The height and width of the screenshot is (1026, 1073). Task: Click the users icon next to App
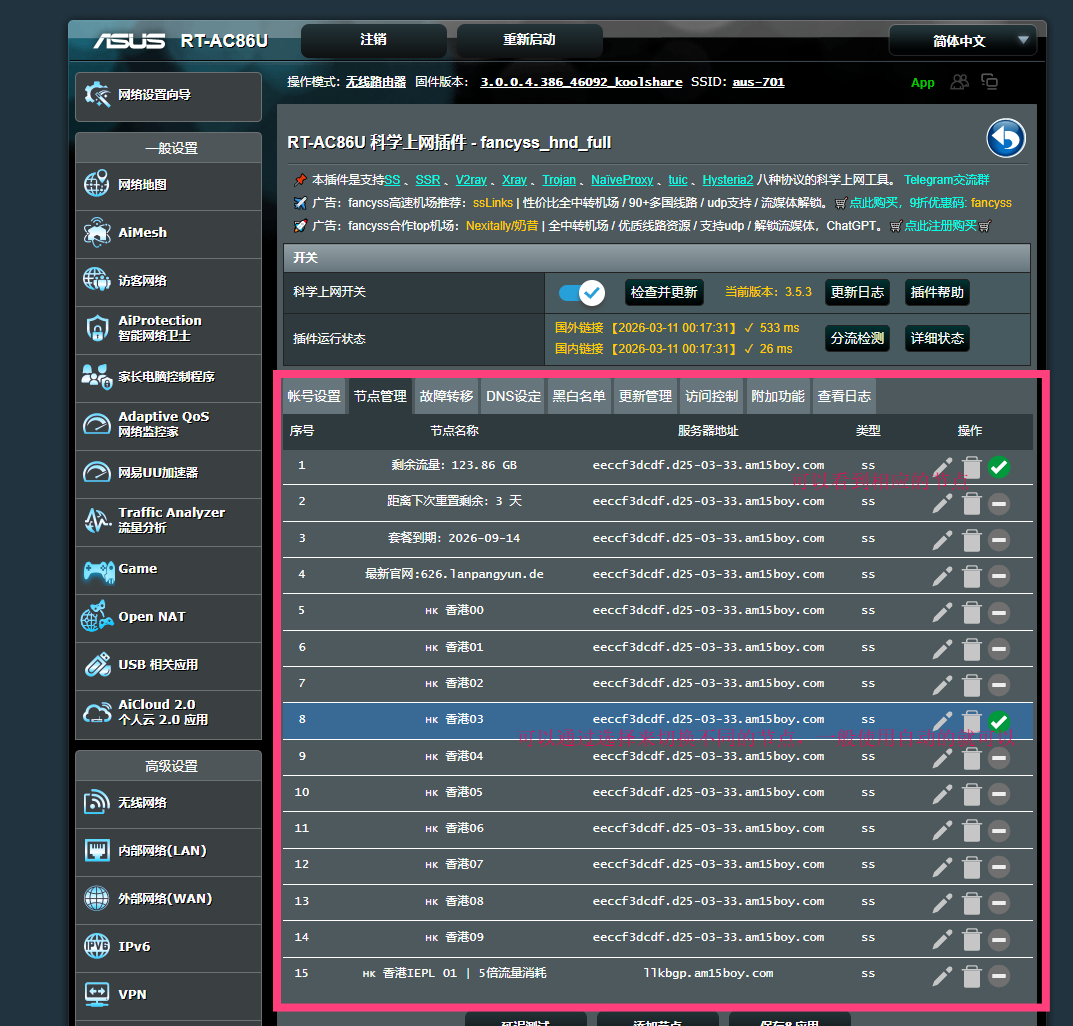point(959,82)
